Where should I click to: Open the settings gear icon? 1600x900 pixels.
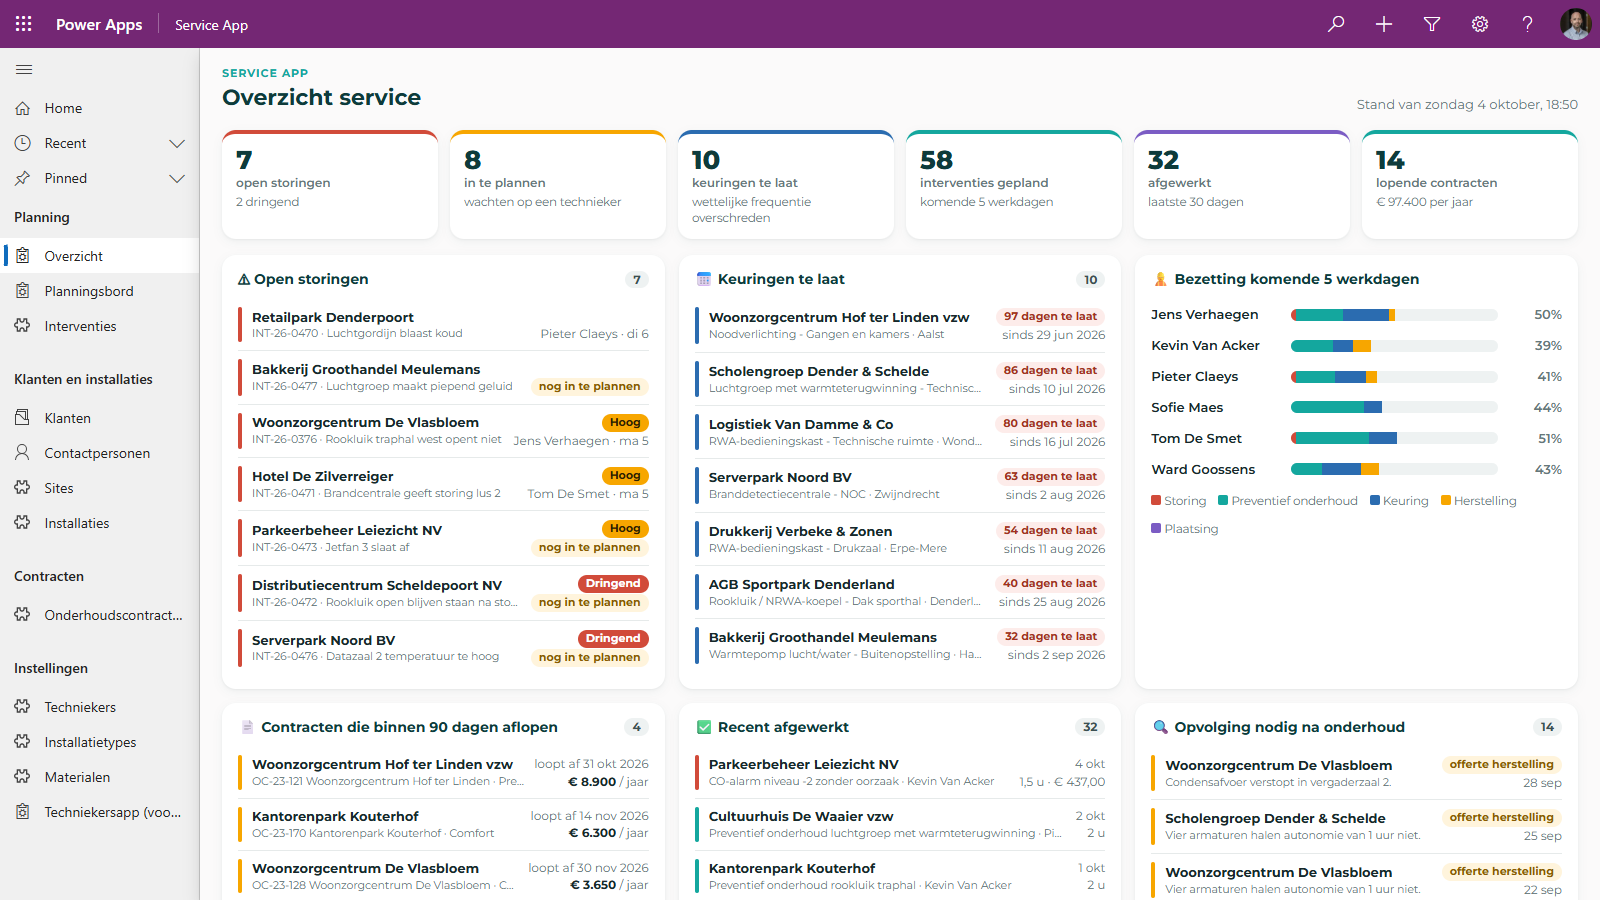[x=1480, y=24]
